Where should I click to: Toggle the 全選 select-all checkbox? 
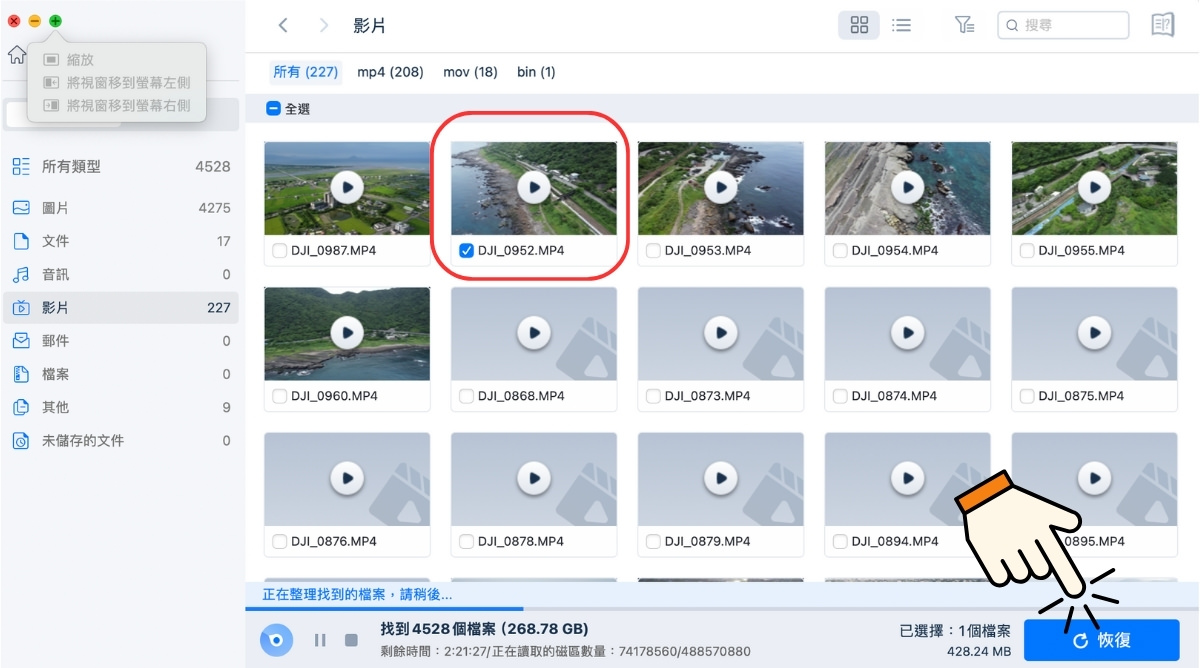click(x=273, y=109)
